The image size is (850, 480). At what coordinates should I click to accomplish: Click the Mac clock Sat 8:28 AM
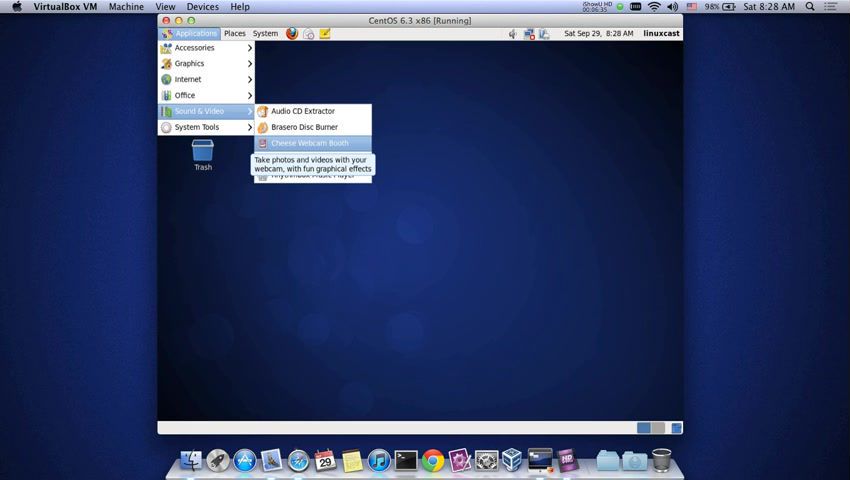pos(769,7)
